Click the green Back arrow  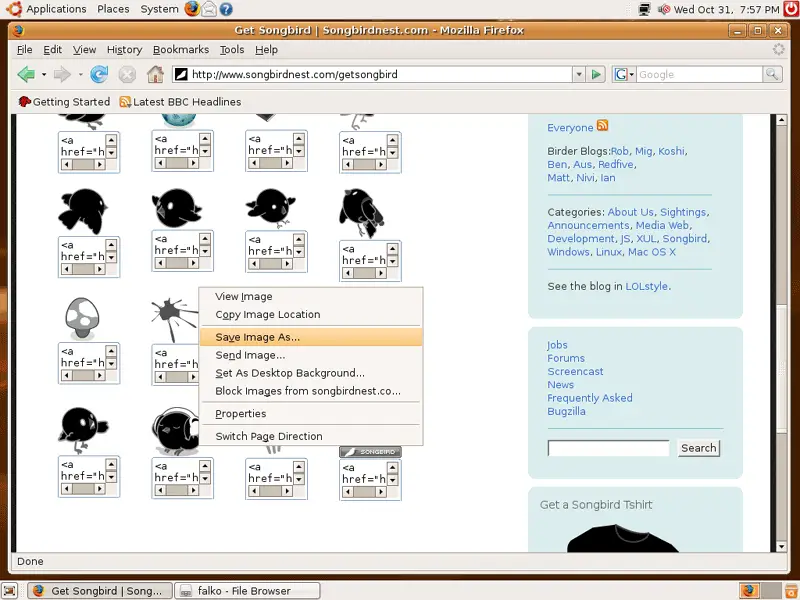tap(25, 74)
